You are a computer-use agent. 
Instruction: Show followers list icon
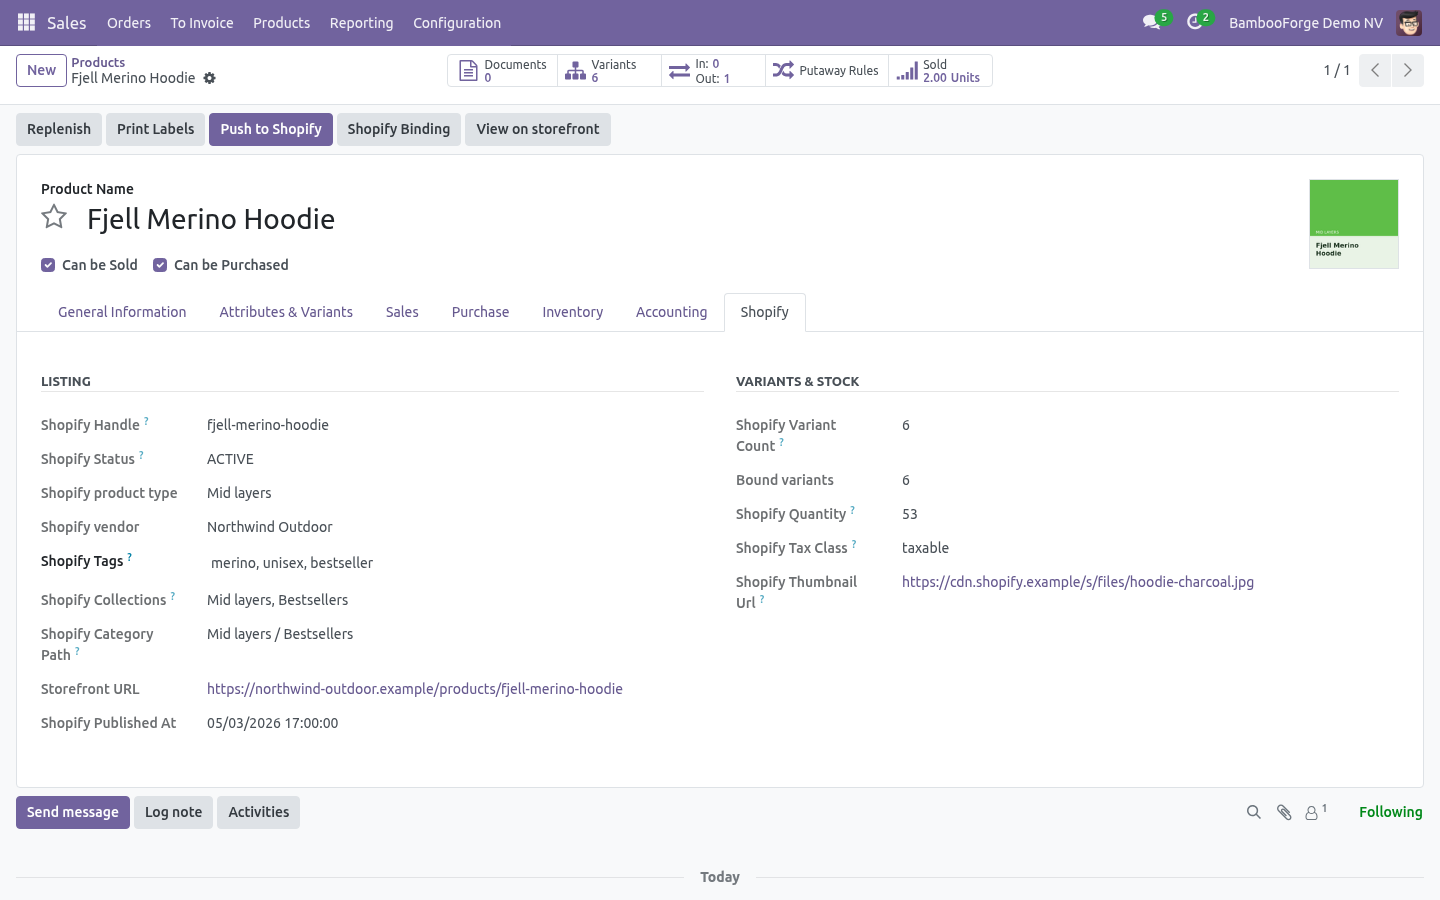[1315, 812]
